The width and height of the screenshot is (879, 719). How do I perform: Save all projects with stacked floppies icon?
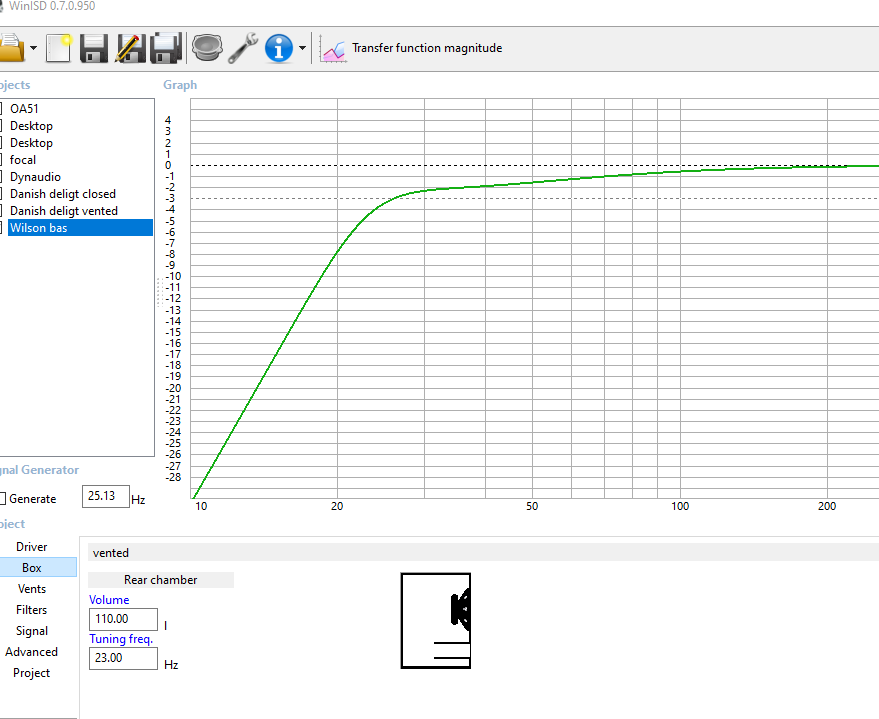tap(166, 48)
